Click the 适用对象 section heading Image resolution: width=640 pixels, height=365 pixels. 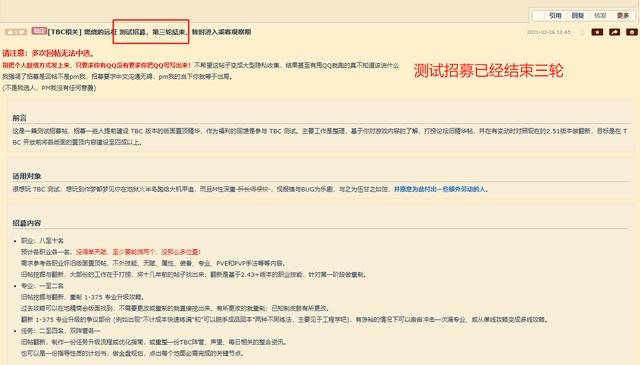click(x=27, y=176)
